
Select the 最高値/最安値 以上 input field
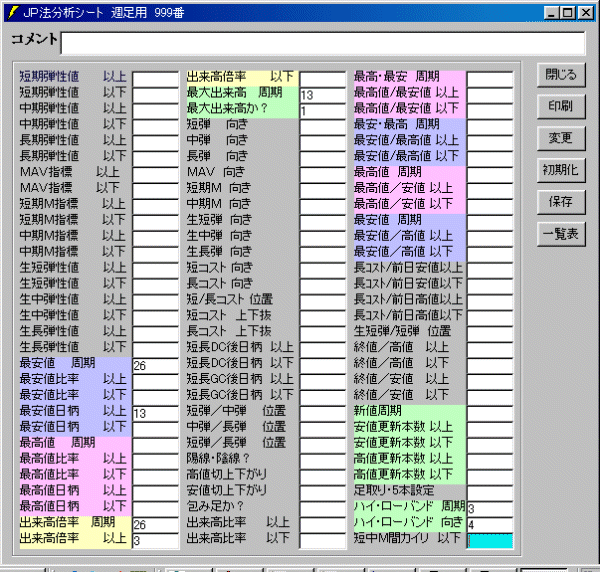pyautogui.click(x=490, y=95)
